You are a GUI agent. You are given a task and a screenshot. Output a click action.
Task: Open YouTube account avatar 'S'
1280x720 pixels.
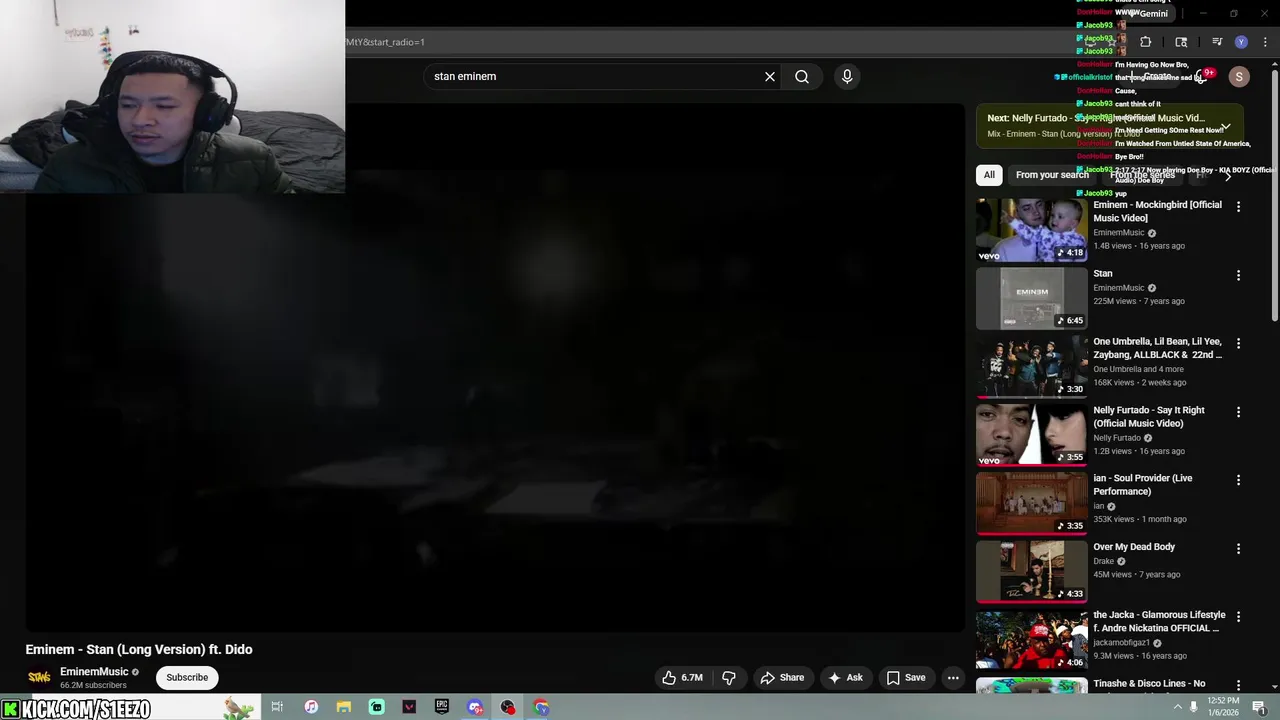click(1239, 76)
